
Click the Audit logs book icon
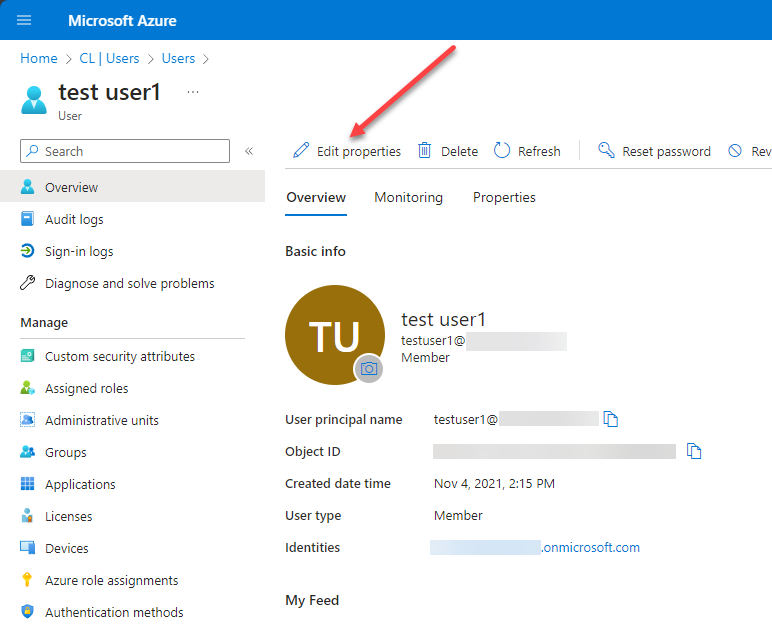click(28, 219)
